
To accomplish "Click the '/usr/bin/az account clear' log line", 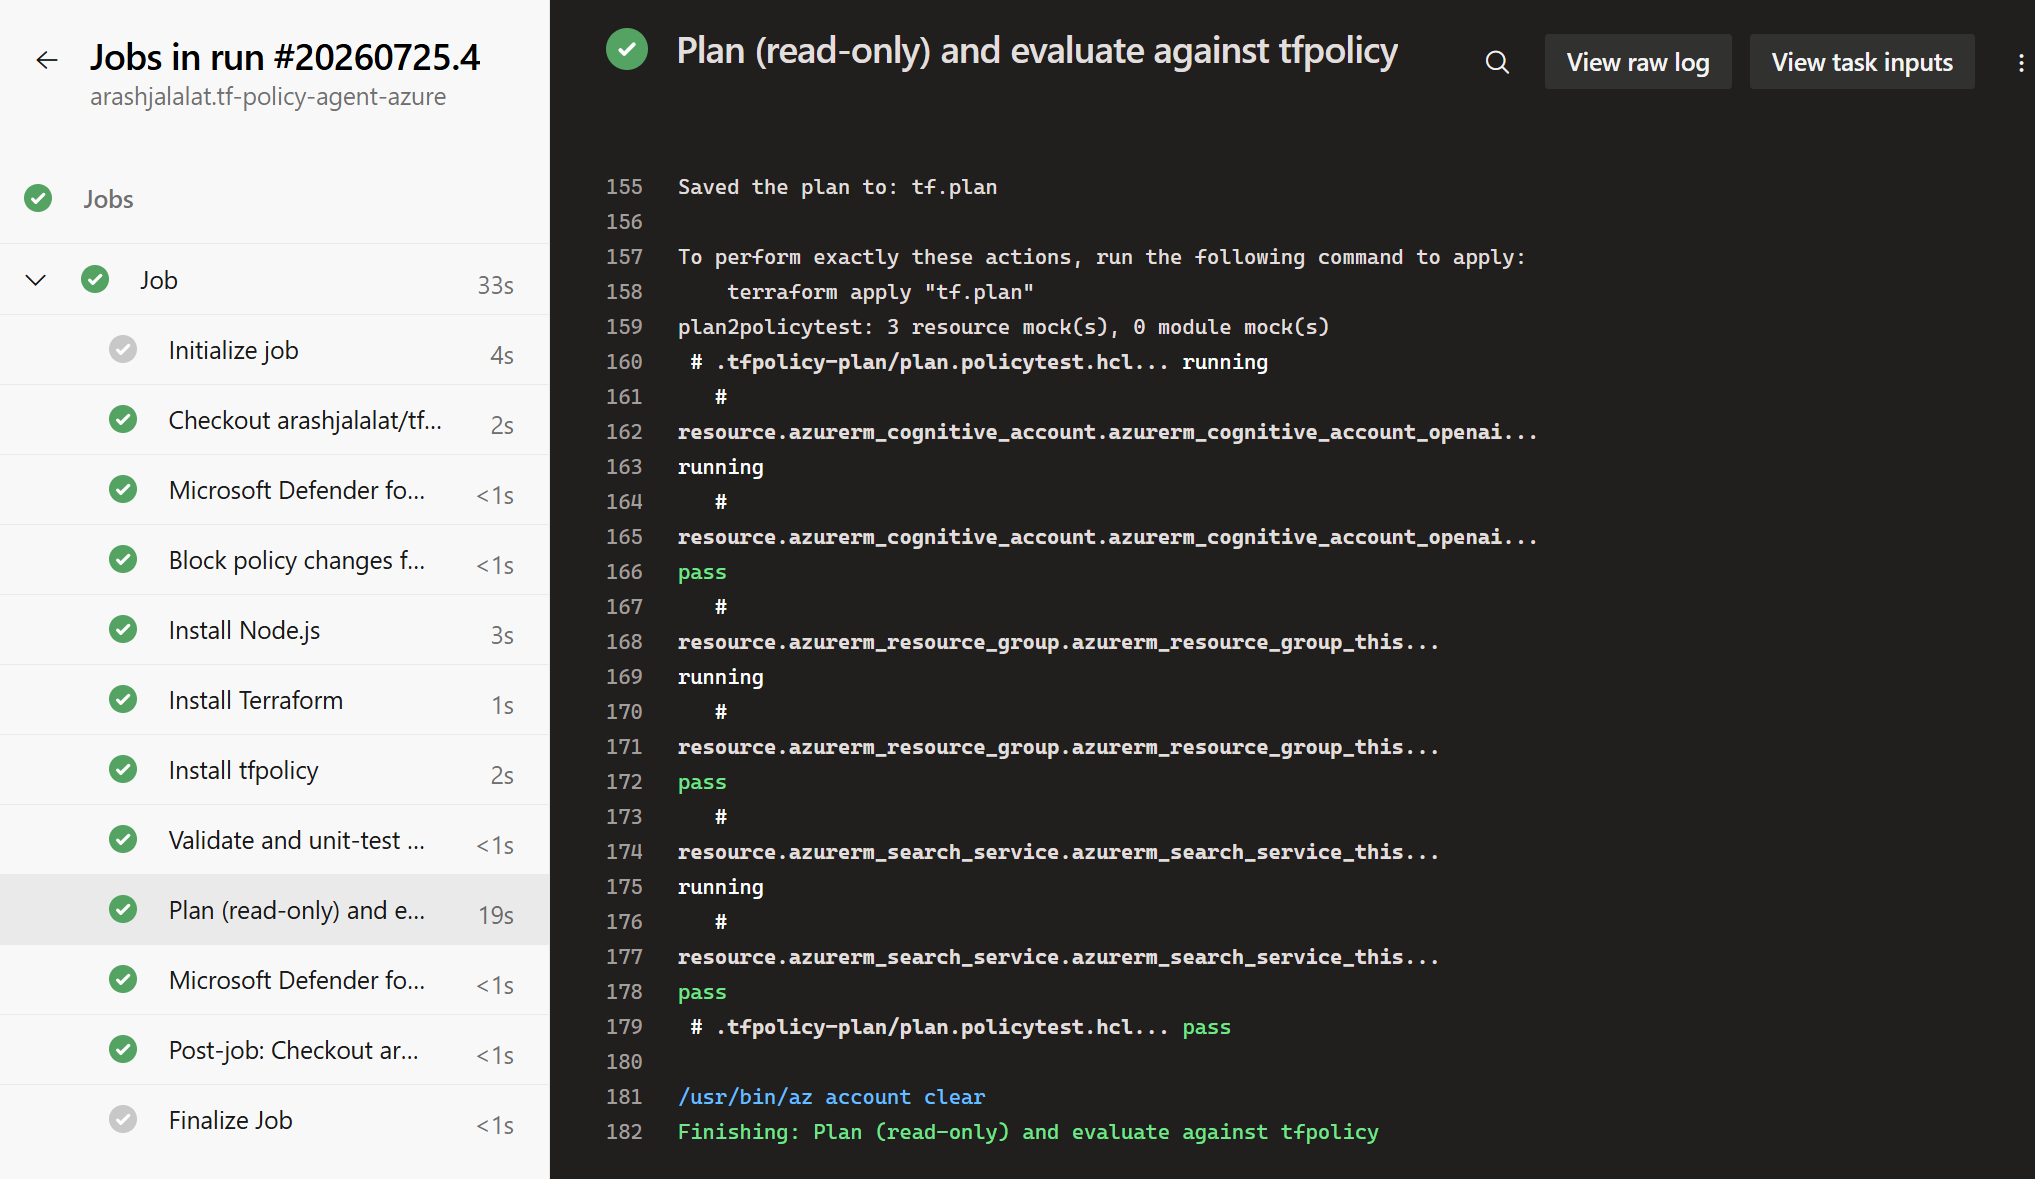I will (831, 1097).
